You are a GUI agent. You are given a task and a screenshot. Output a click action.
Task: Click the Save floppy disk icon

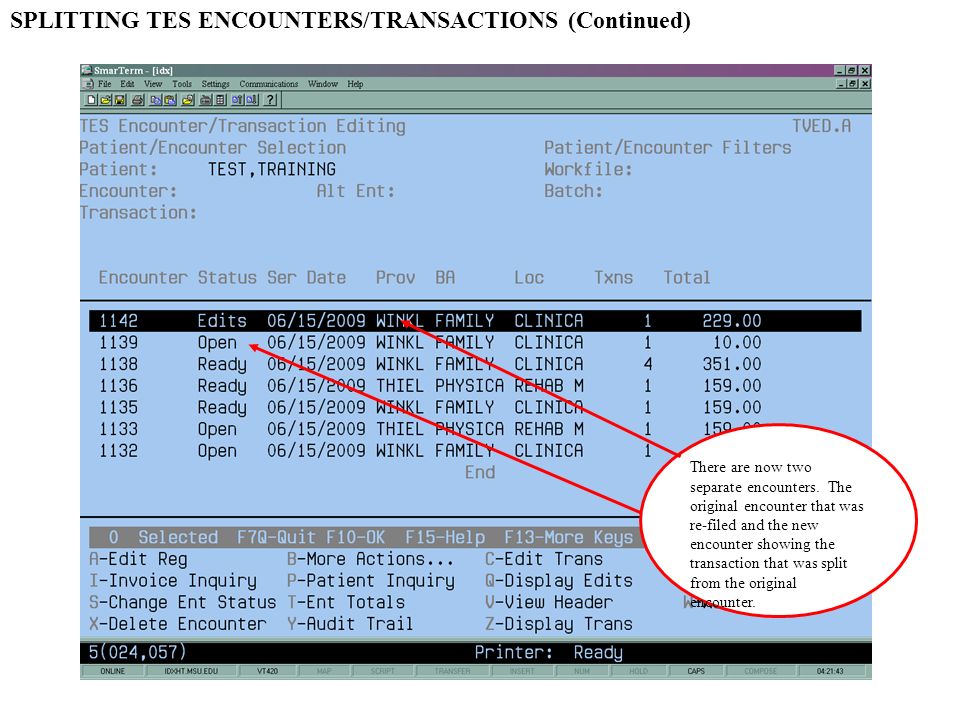120,99
